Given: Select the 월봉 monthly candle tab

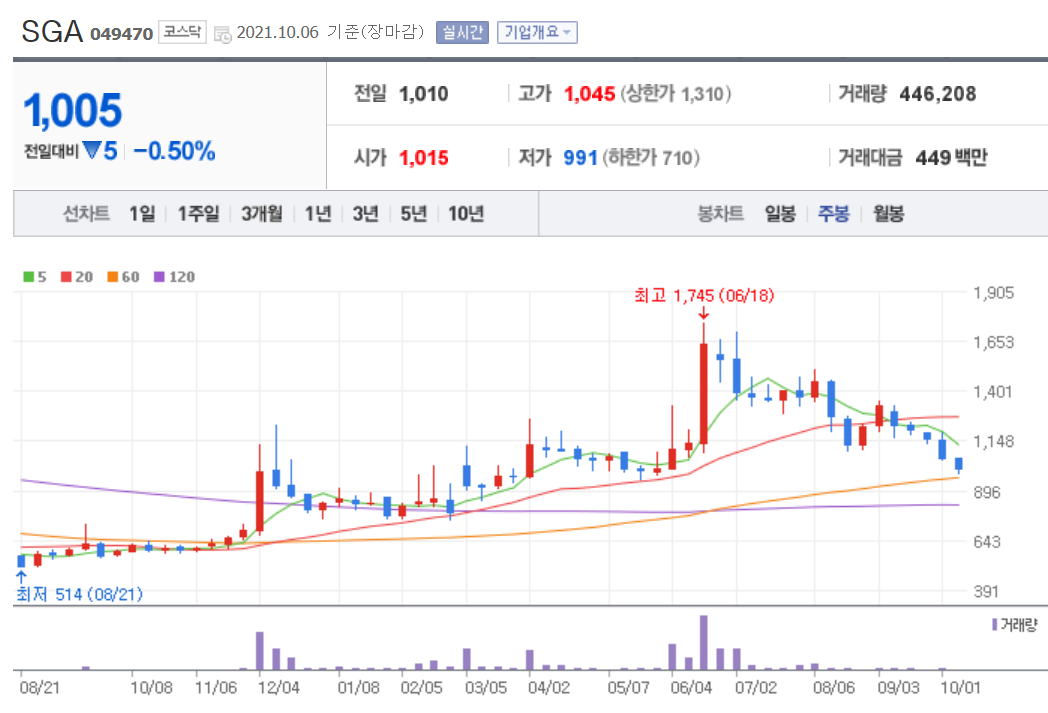Looking at the screenshot, I should [888, 213].
